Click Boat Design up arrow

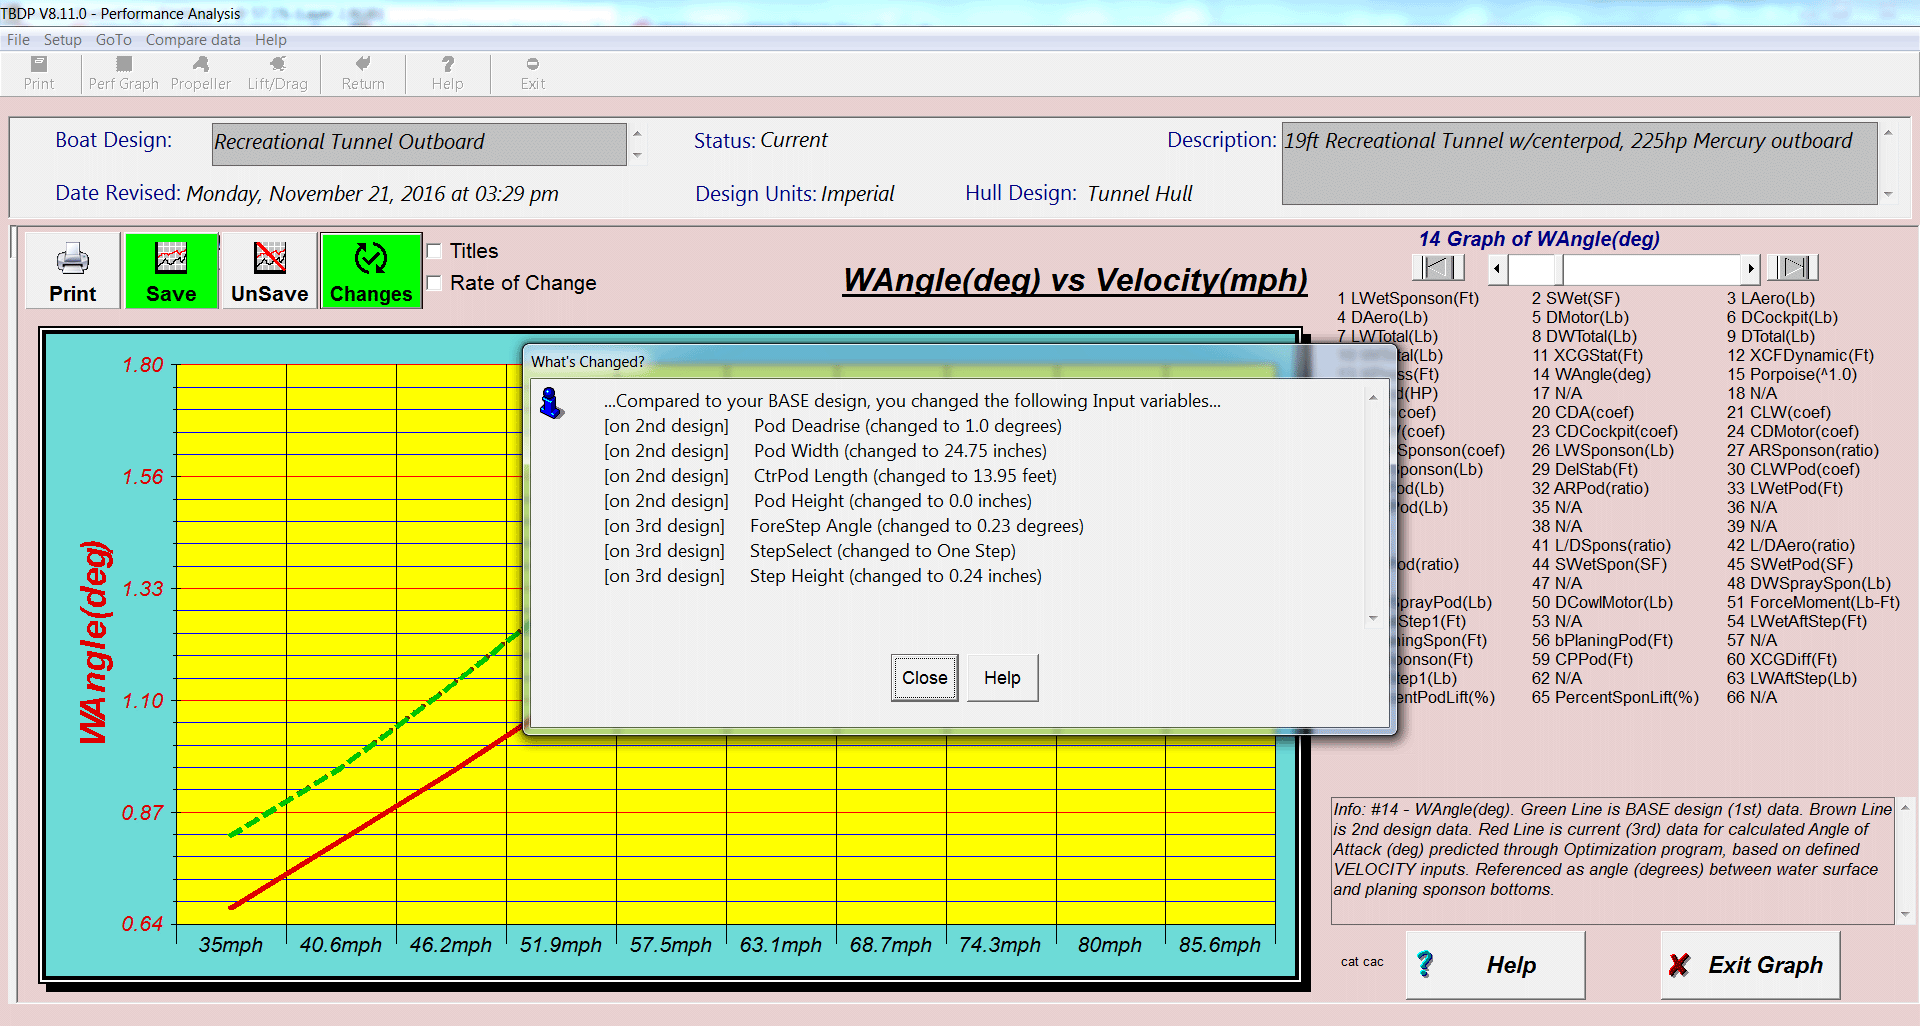(x=637, y=133)
